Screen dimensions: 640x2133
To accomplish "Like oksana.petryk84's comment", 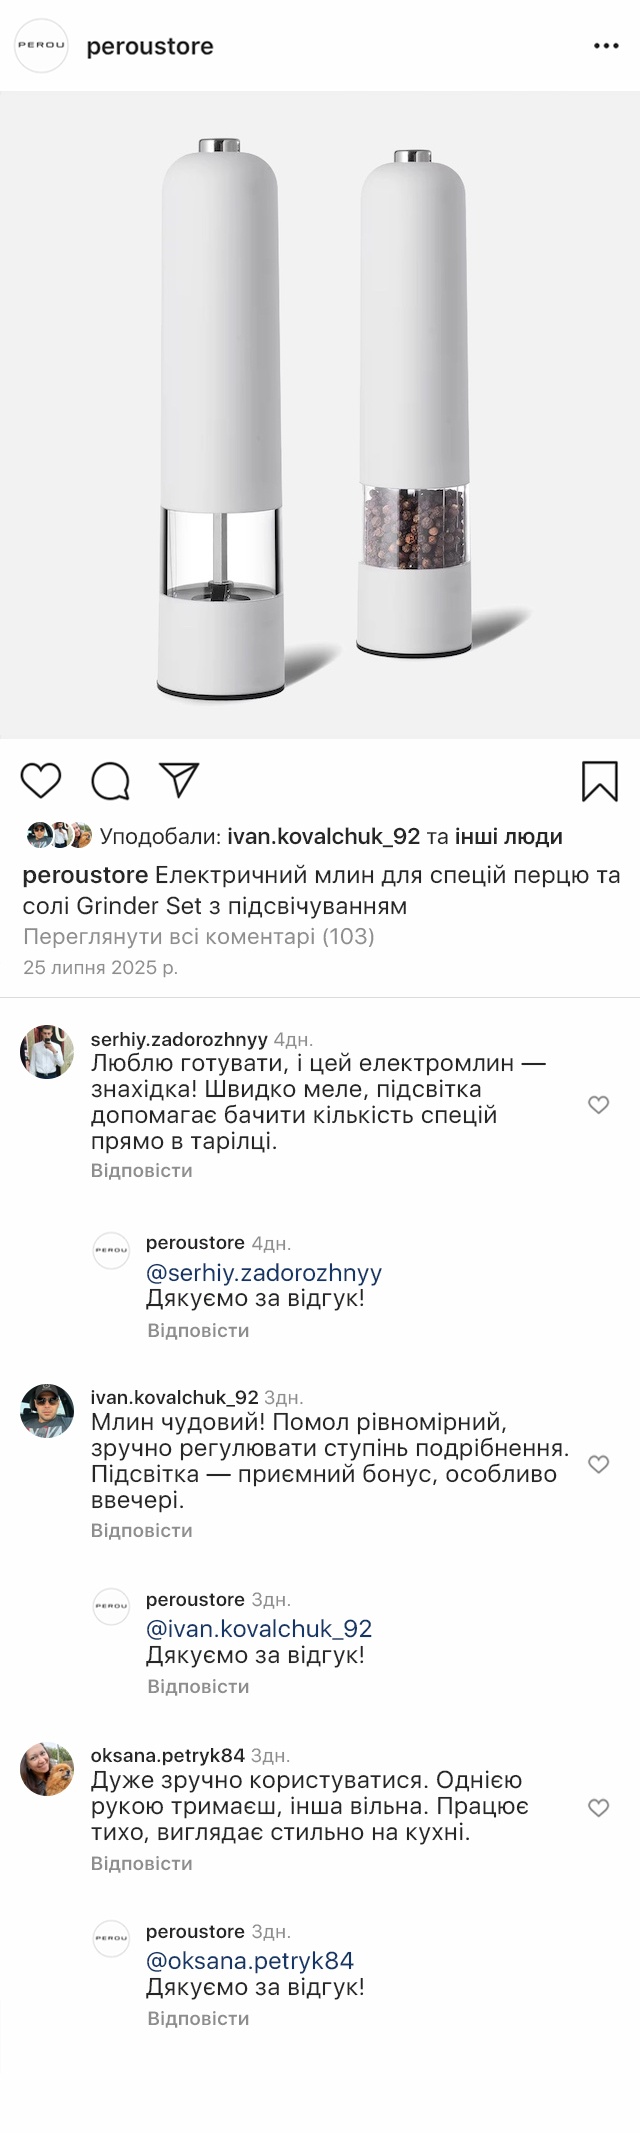I will (x=598, y=1807).
